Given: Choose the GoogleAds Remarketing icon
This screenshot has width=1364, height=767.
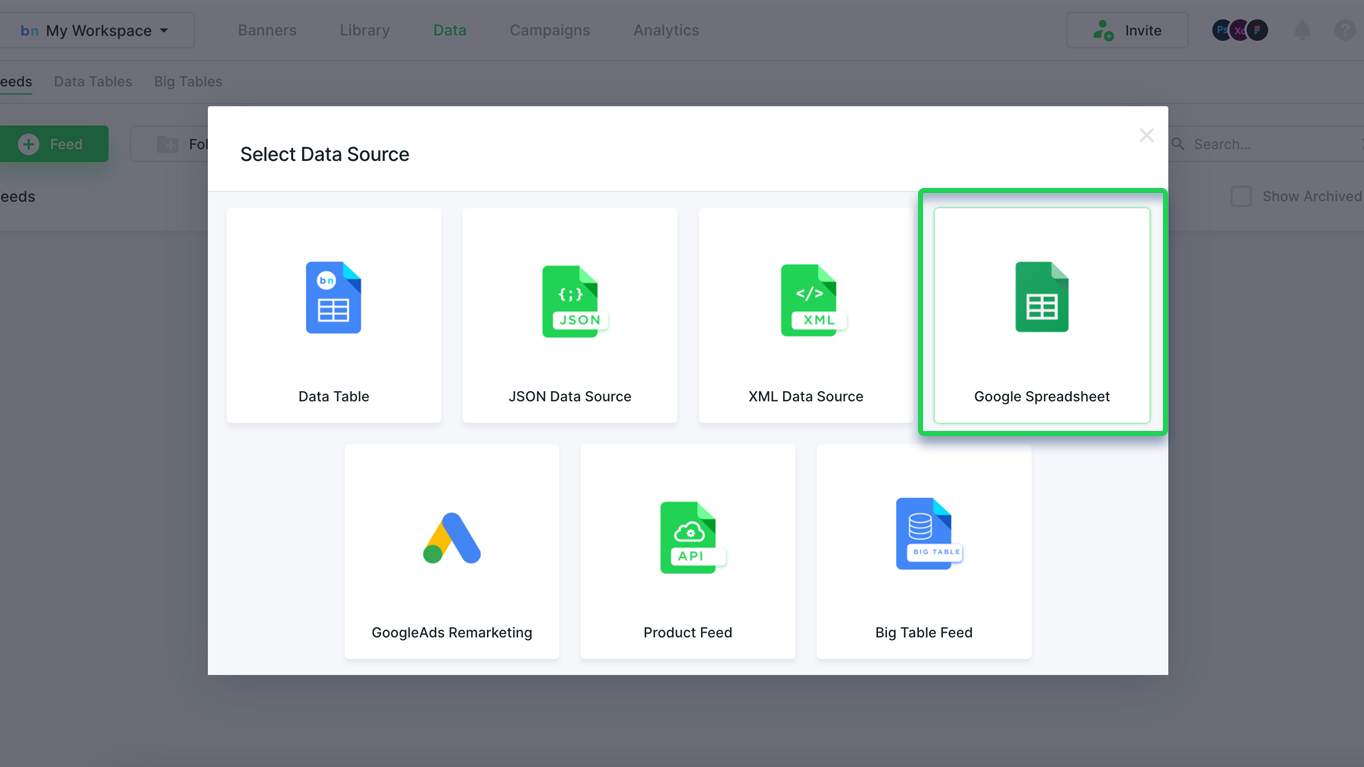Looking at the screenshot, I should pos(452,538).
